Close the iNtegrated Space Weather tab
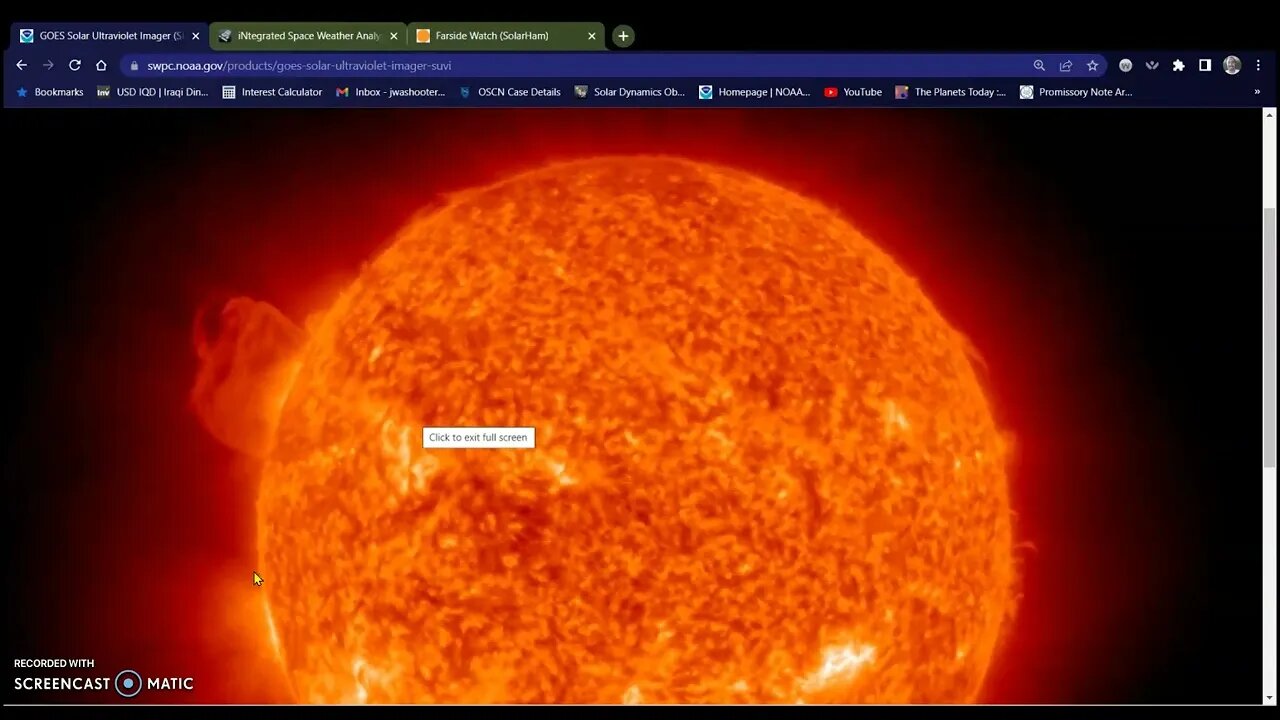 (x=393, y=36)
